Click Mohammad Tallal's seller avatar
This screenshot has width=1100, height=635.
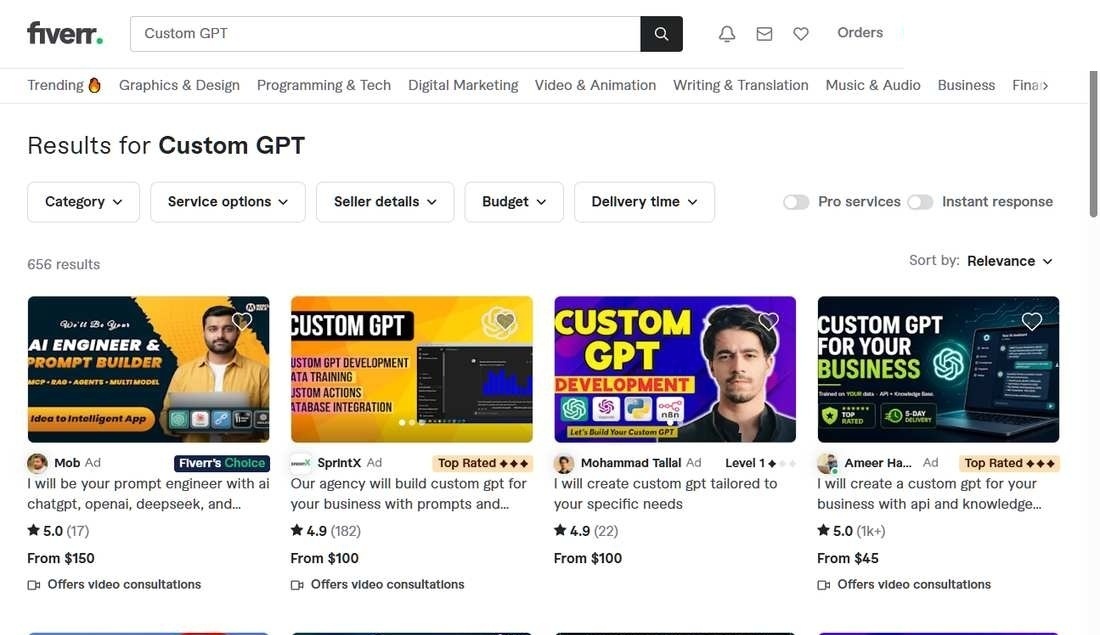coord(563,463)
